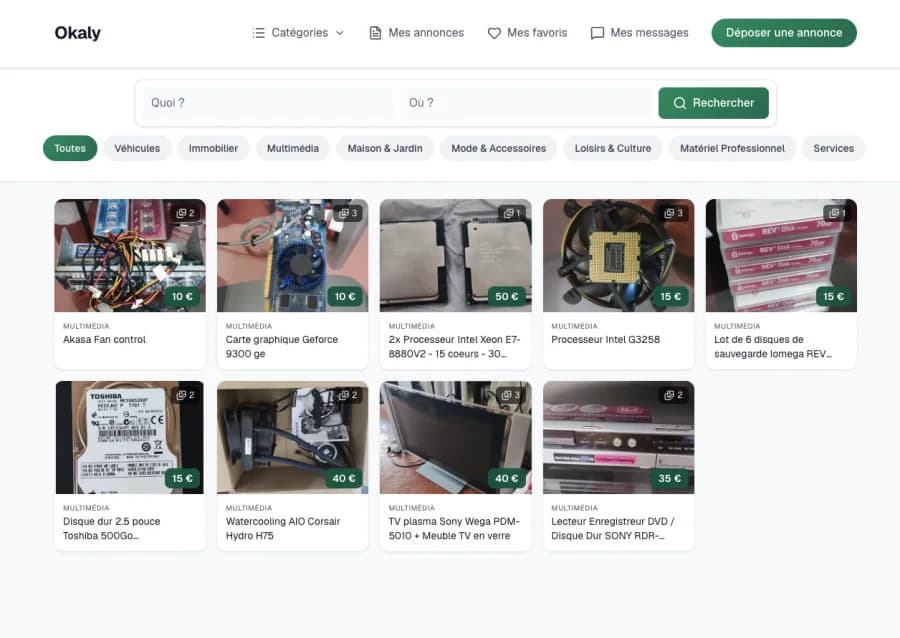Screen dimensions: 900x638
Task: Open the Processeur Intel G3258 photo
Action: pos(619,255)
